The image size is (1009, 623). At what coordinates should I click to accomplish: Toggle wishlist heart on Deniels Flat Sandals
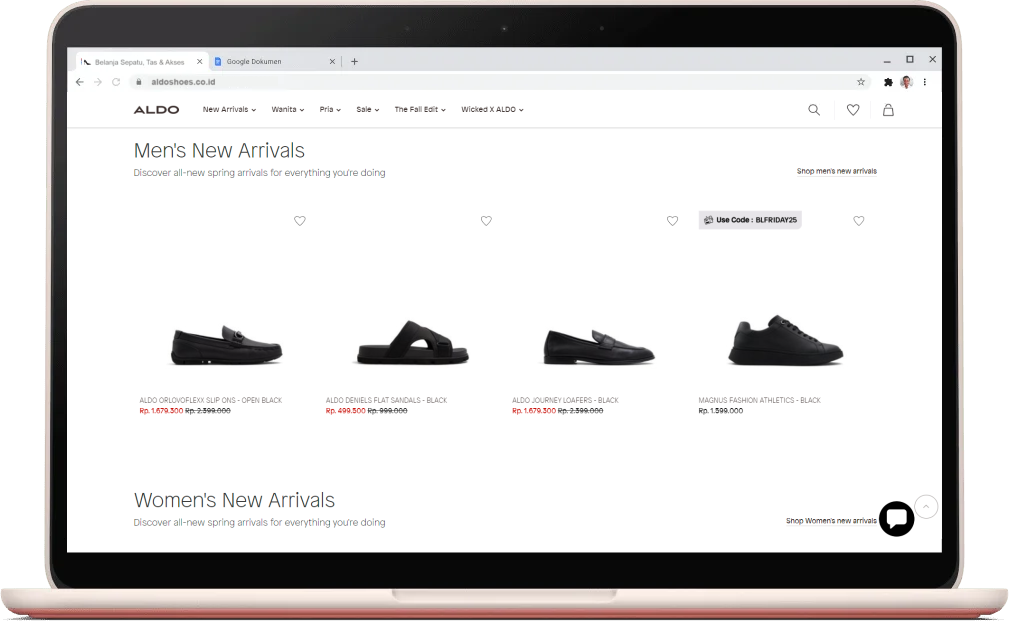(x=486, y=221)
